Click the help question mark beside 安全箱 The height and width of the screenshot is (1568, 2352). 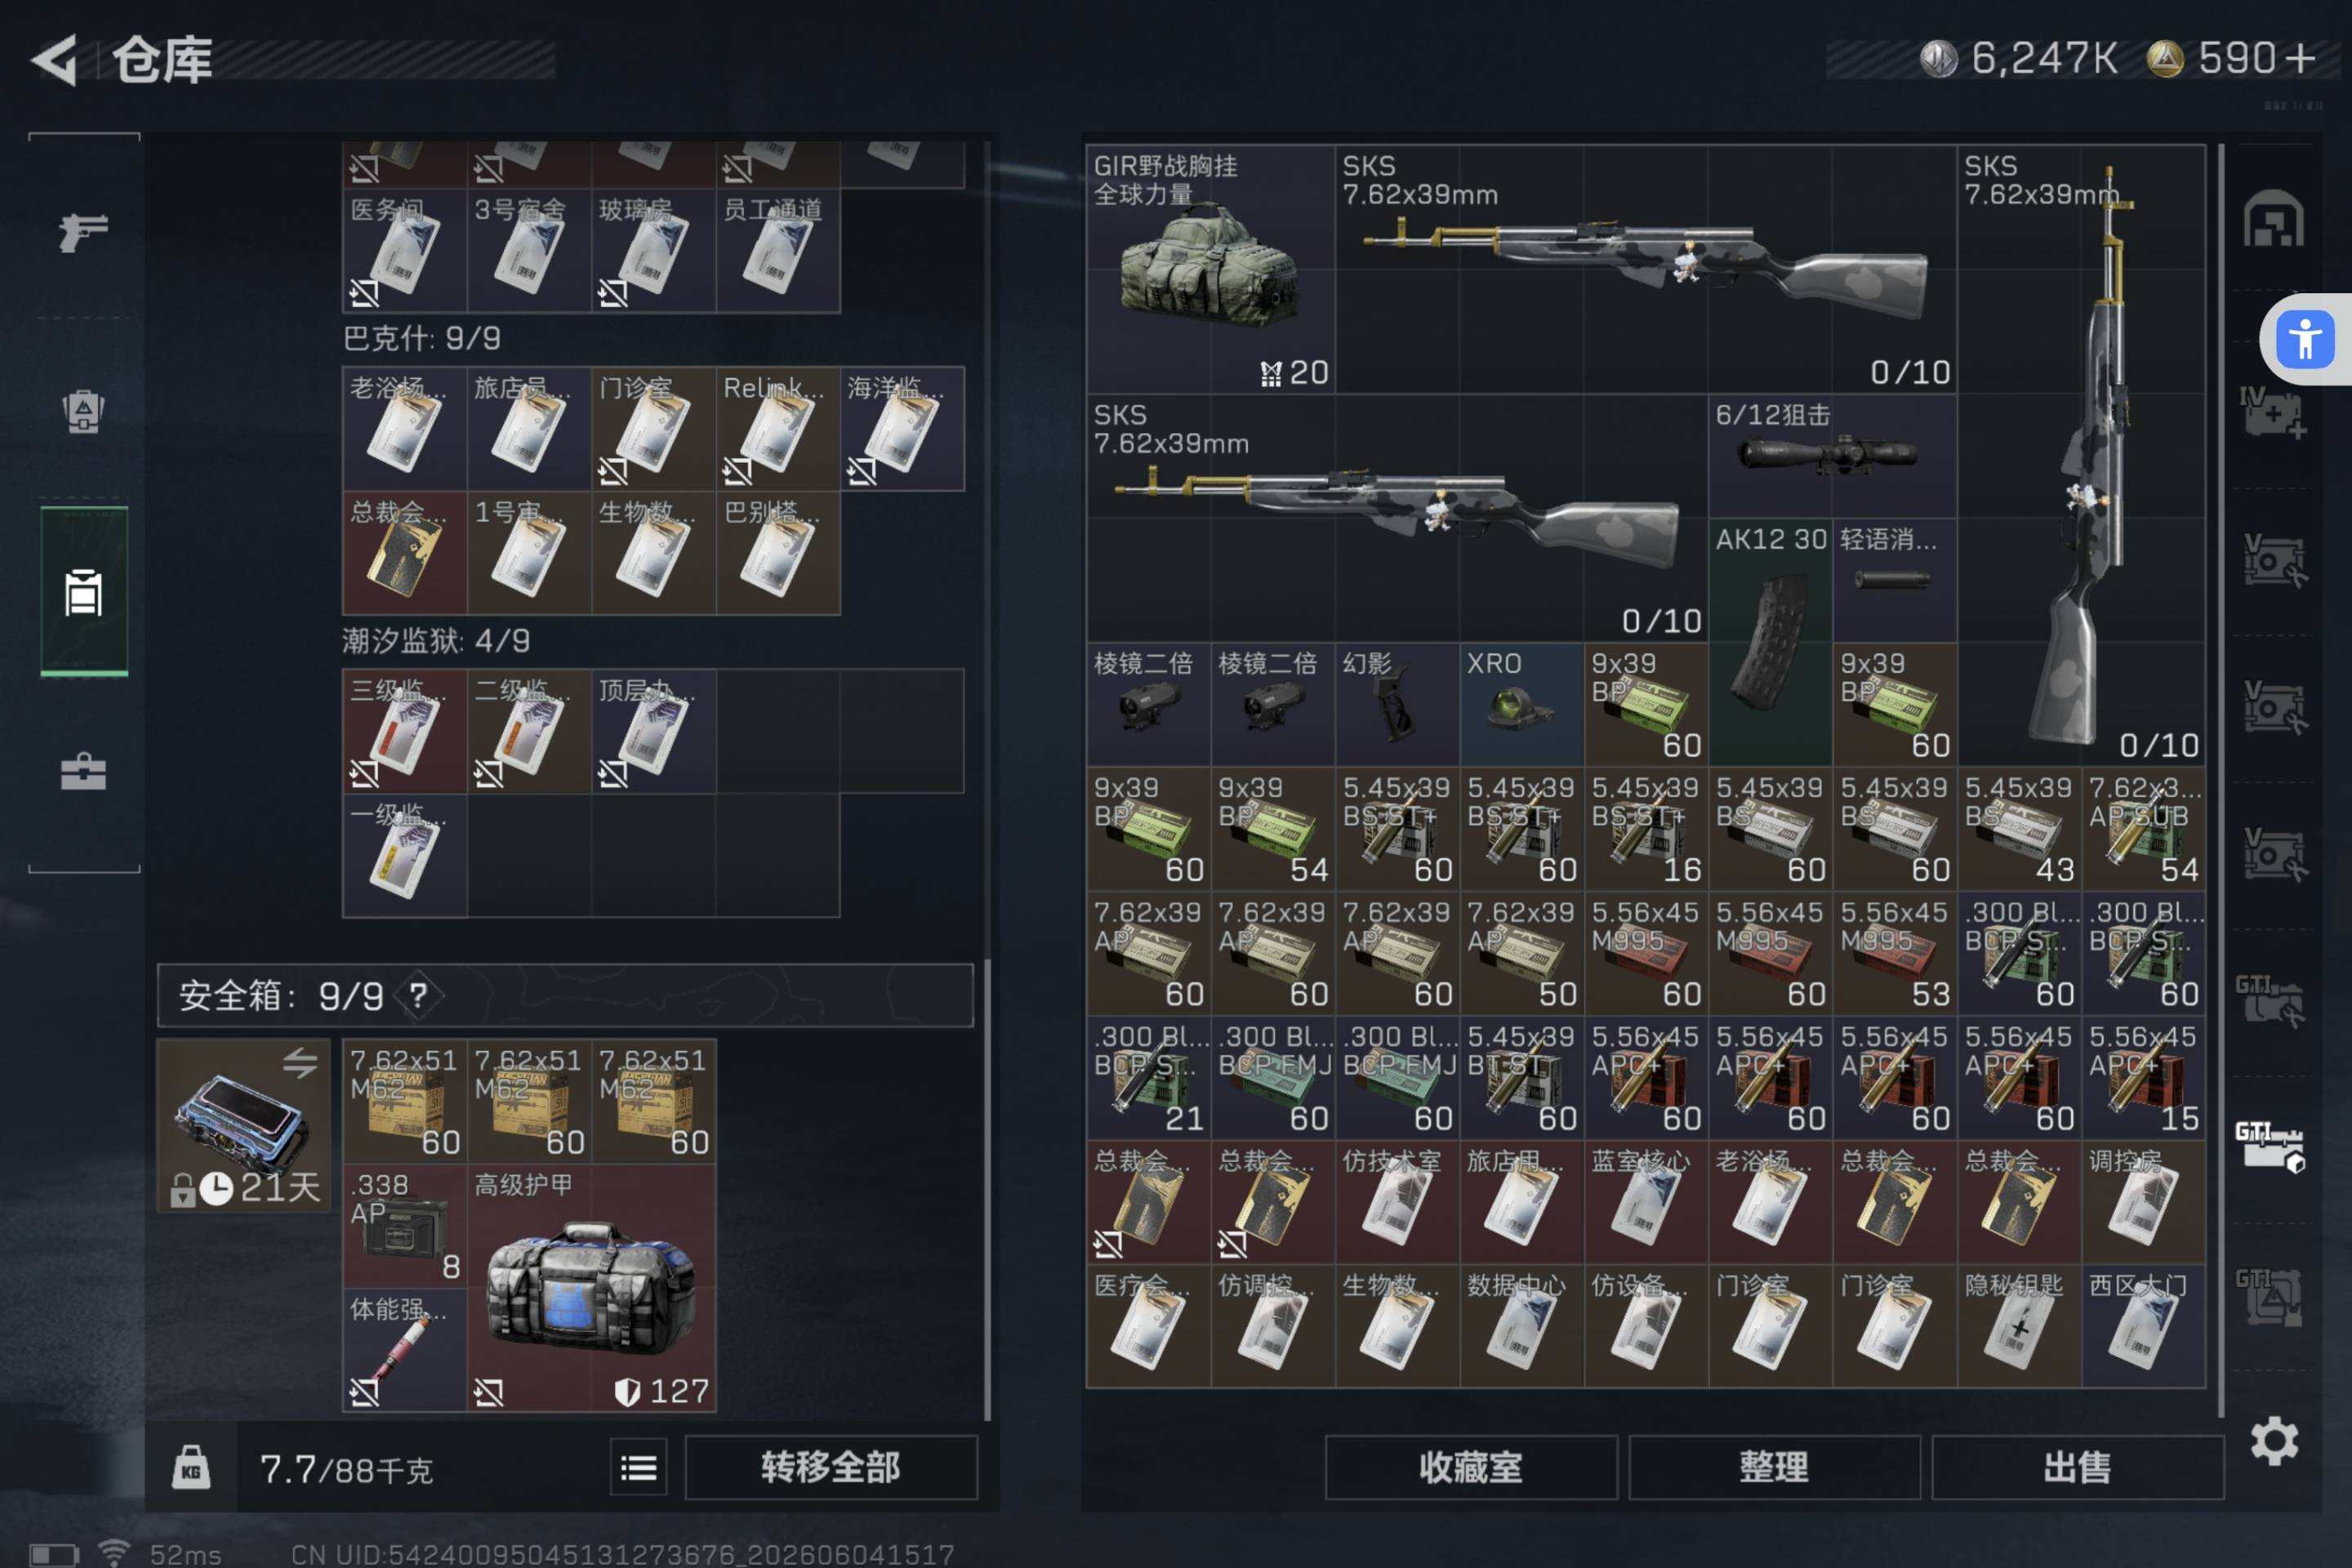pyautogui.click(x=418, y=995)
